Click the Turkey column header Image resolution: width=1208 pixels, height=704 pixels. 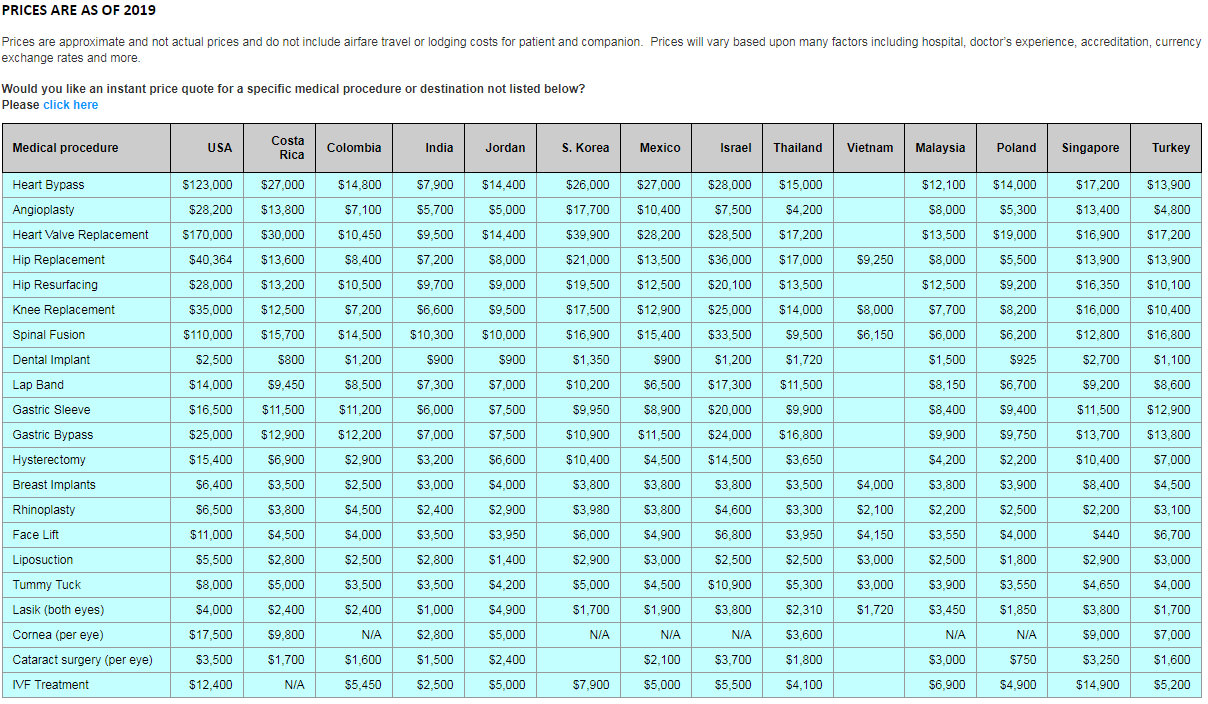[1169, 147]
